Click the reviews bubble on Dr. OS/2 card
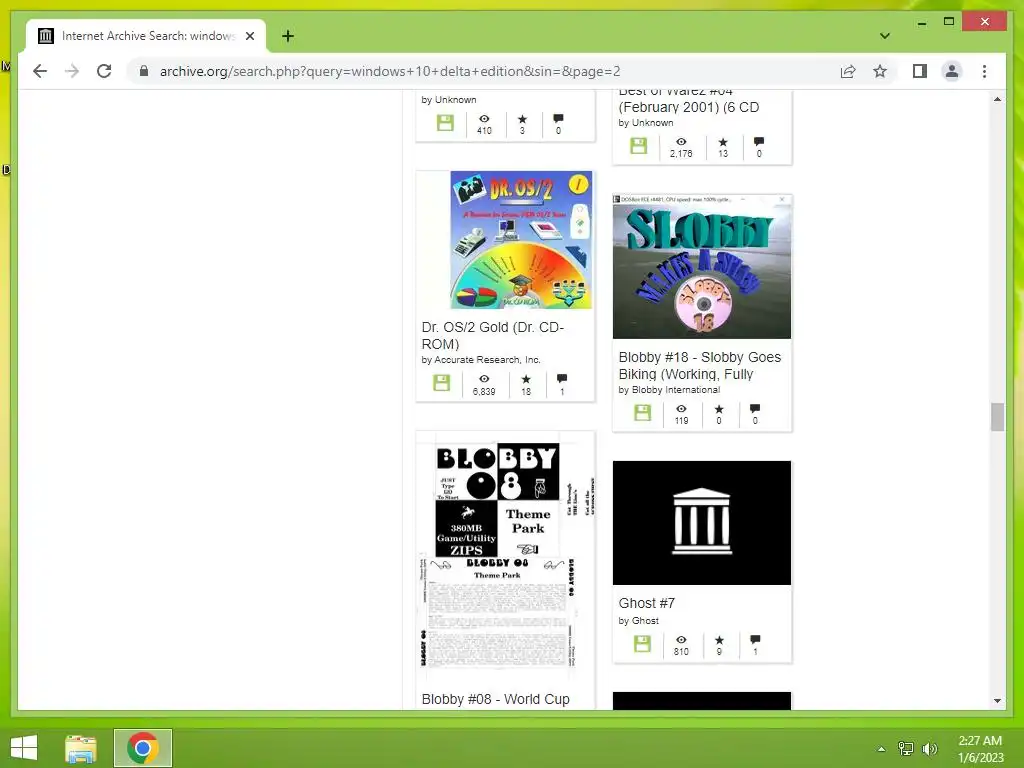The width and height of the screenshot is (1024, 768). click(562, 379)
